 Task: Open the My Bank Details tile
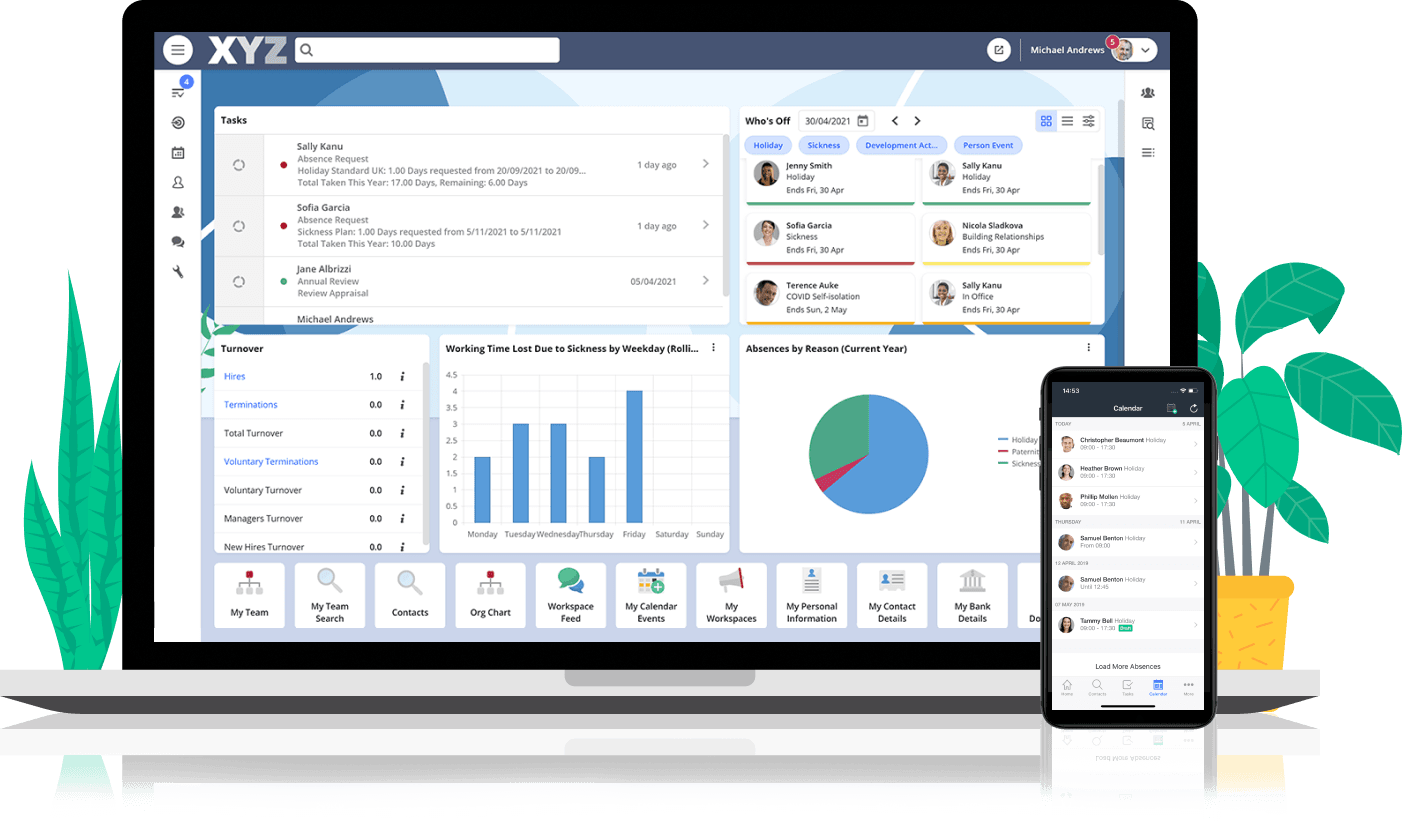[972, 596]
